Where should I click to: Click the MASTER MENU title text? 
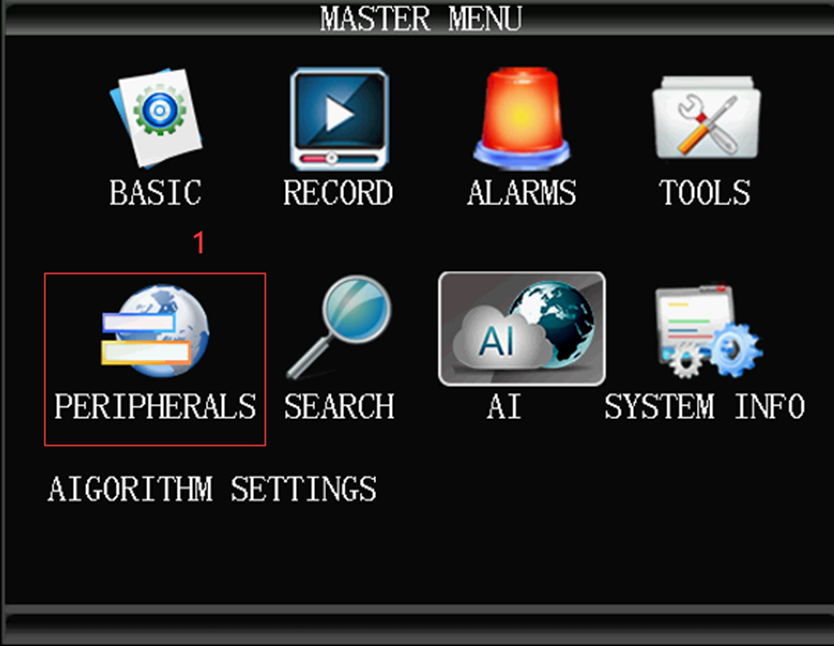pyautogui.click(x=421, y=19)
